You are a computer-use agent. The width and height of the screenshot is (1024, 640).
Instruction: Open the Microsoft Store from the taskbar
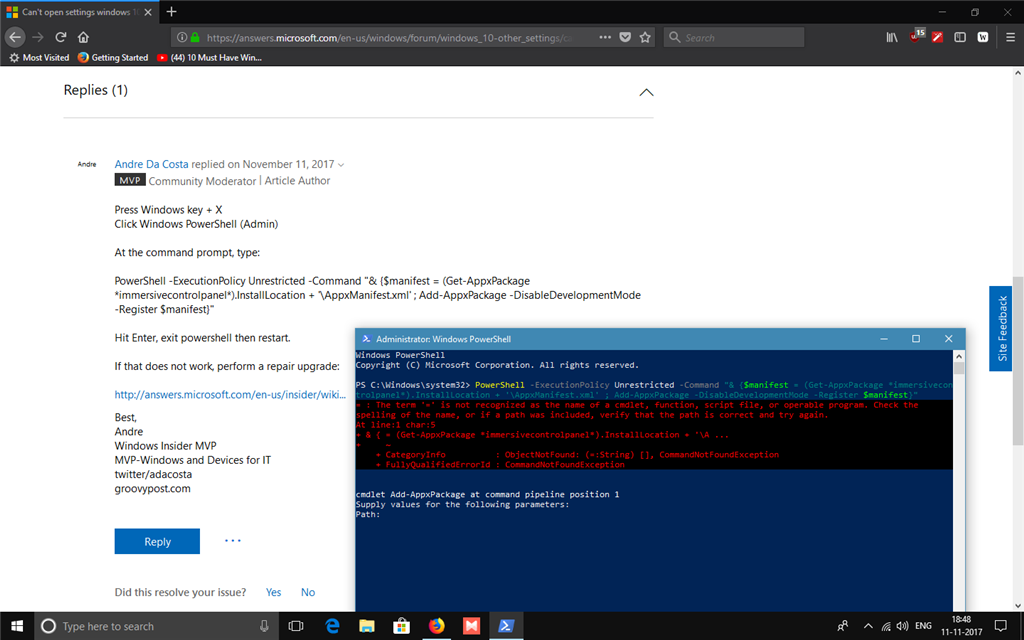click(402, 626)
